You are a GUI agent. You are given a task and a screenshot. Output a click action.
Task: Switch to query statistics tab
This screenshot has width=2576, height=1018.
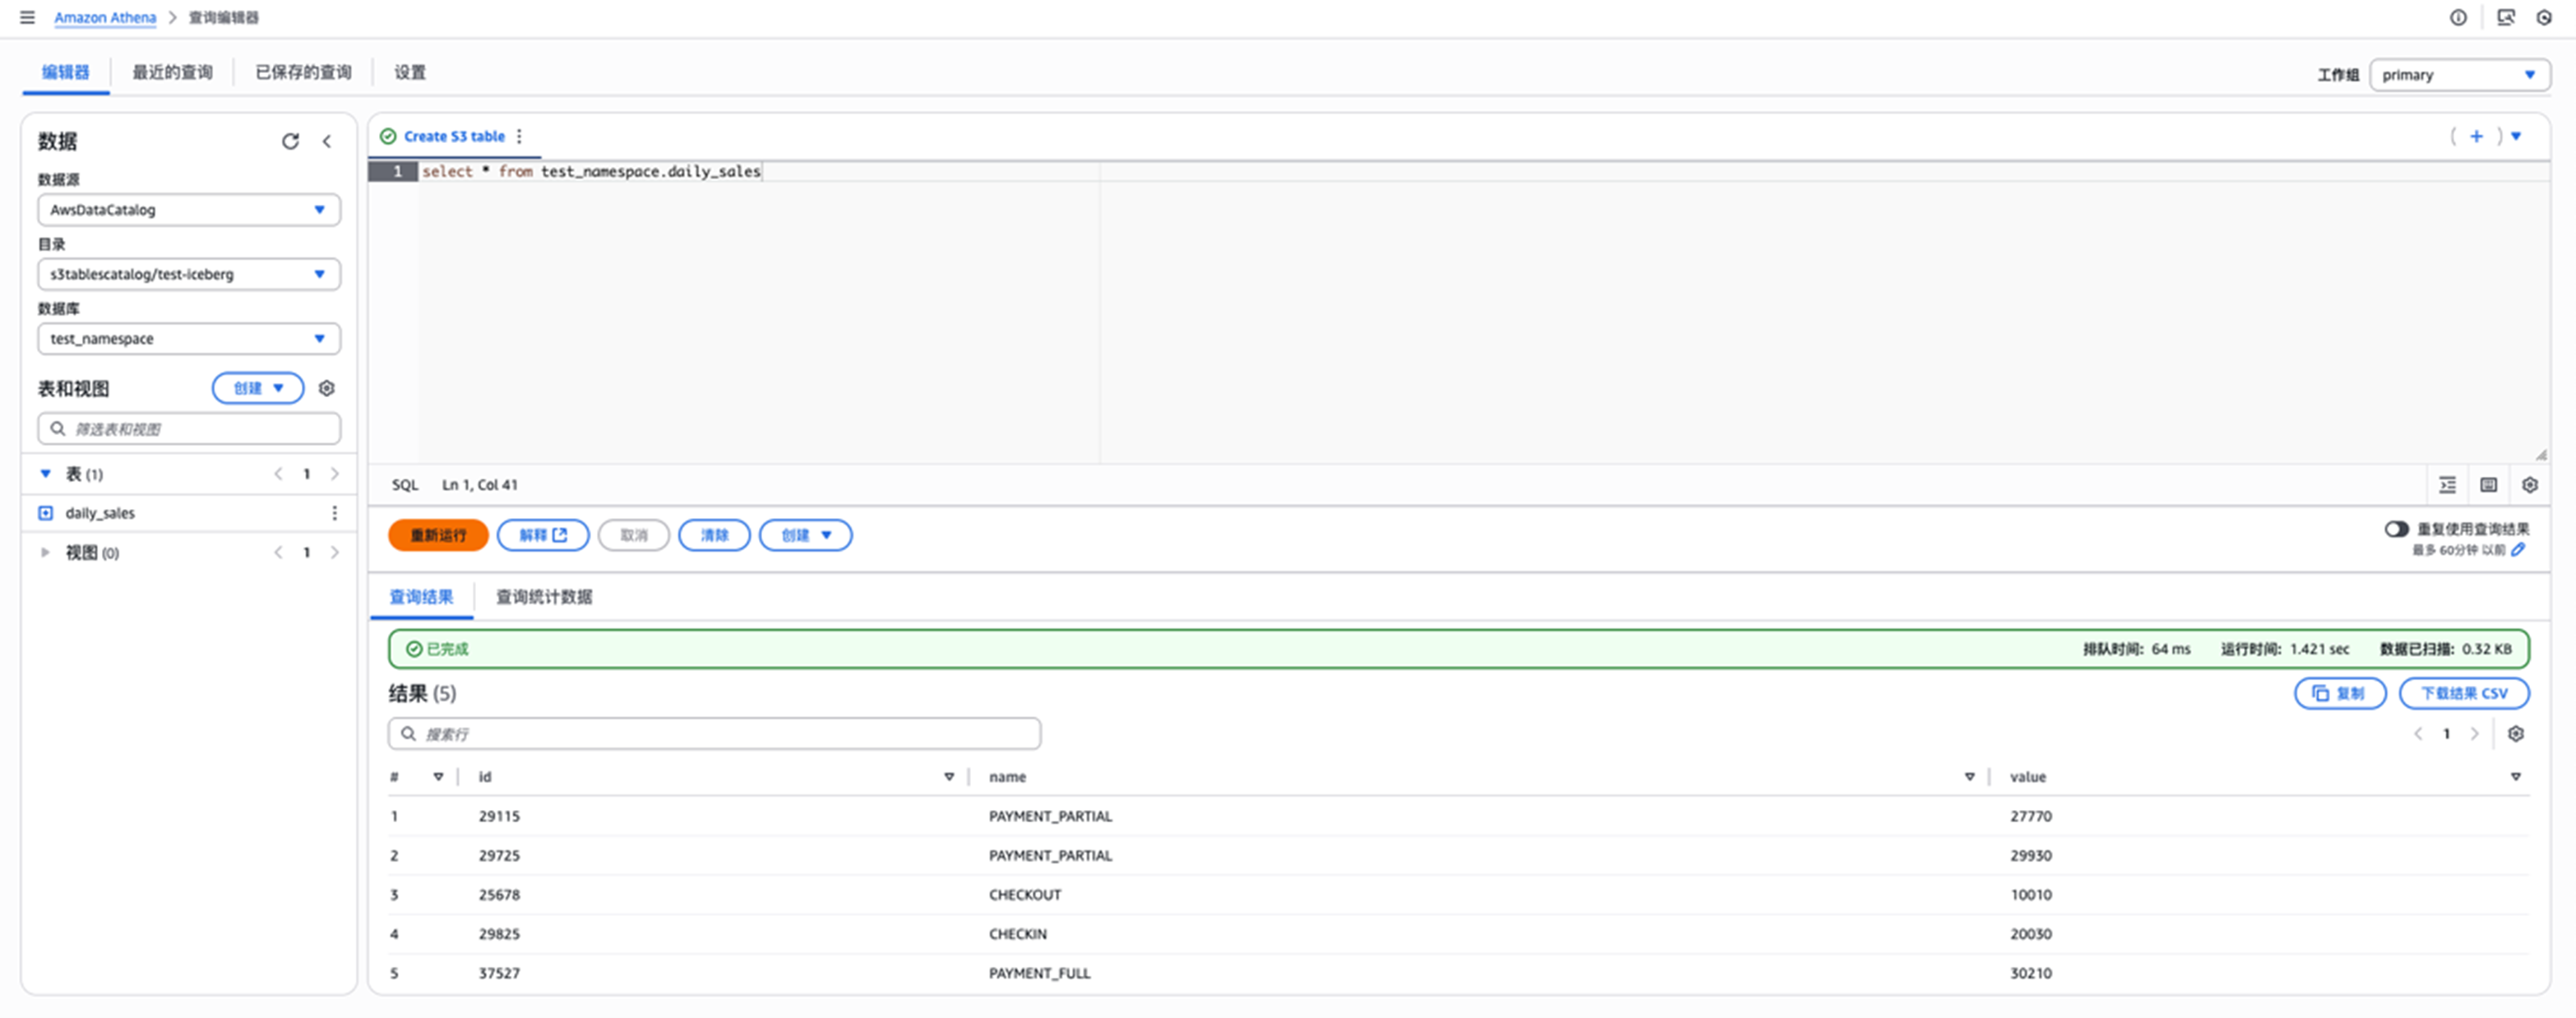point(544,597)
